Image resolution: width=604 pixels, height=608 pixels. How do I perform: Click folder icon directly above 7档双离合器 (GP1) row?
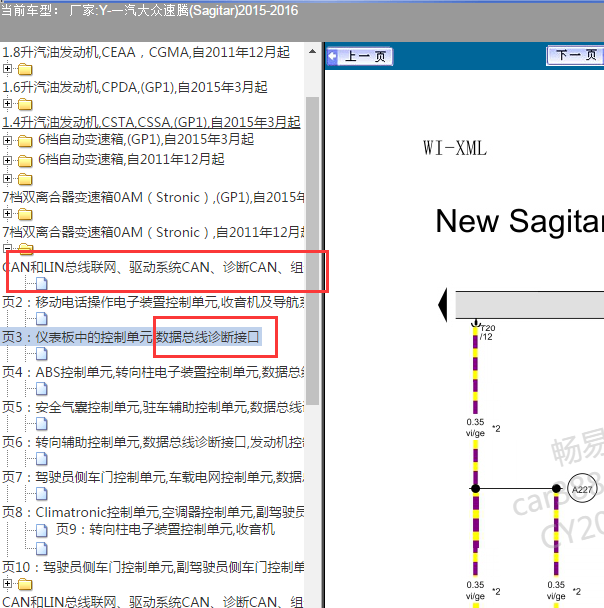(25, 179)
